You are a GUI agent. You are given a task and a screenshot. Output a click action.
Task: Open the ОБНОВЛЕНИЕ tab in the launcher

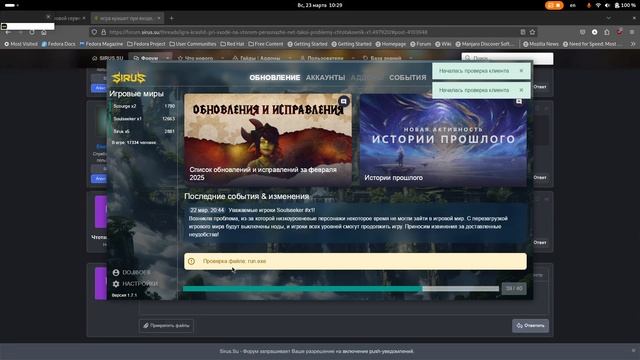click(x=275, y=78)
